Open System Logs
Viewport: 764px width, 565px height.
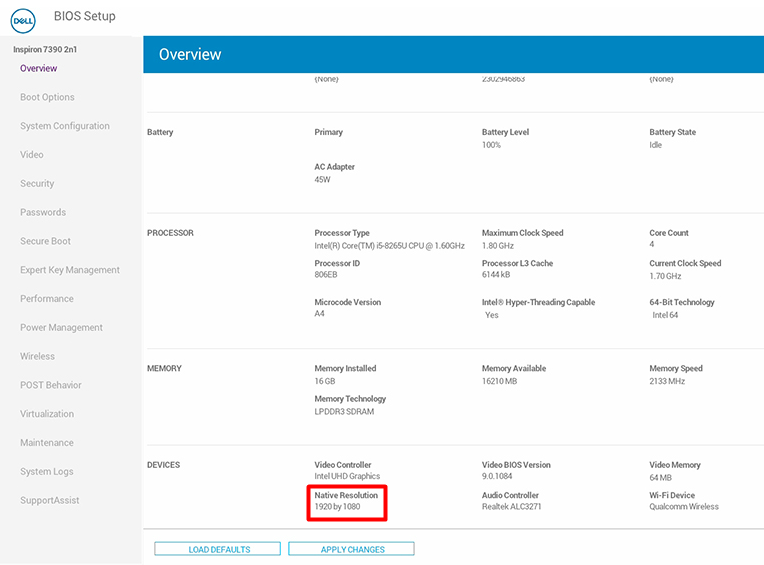(47, 471)
